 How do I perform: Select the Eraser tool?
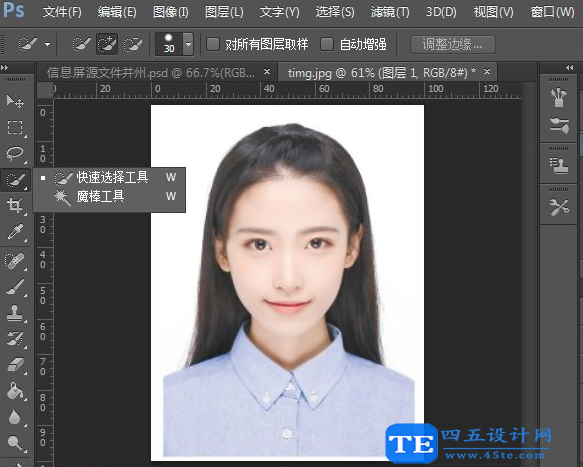15,365
